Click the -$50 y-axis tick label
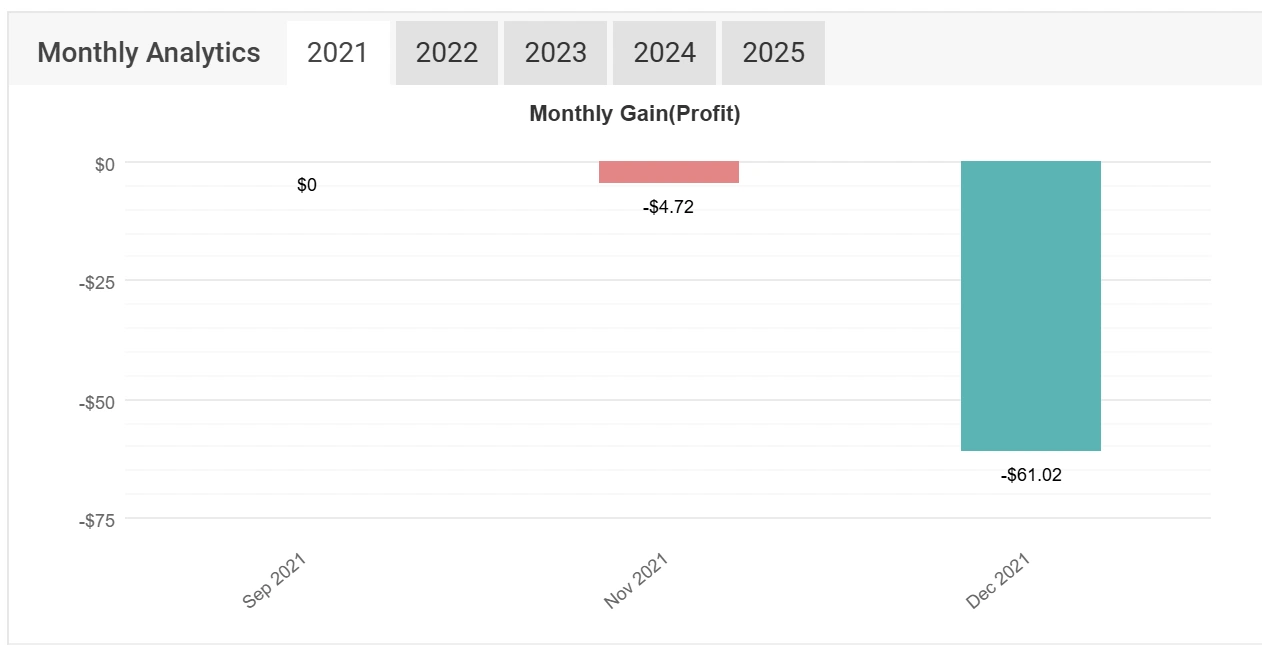 97,402
